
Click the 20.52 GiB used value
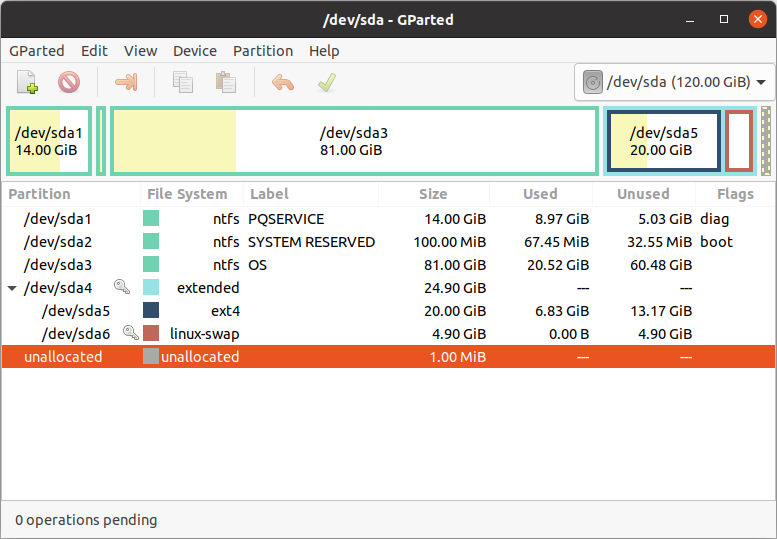tap(558, 265)
